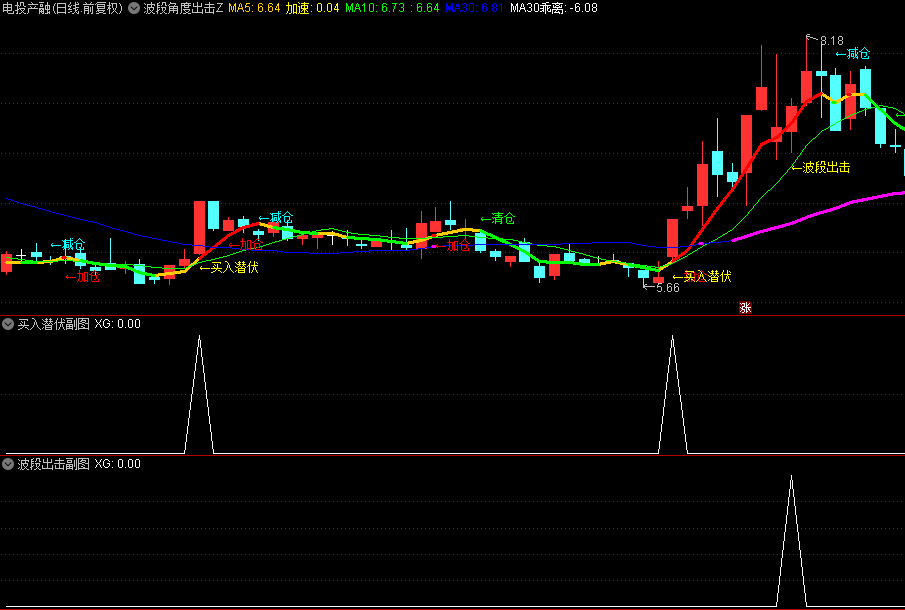This screenshot has height=610, width=905.
Task: Click the ←买入潜伏 label beside 5.66 low
Action: point(702,276)
